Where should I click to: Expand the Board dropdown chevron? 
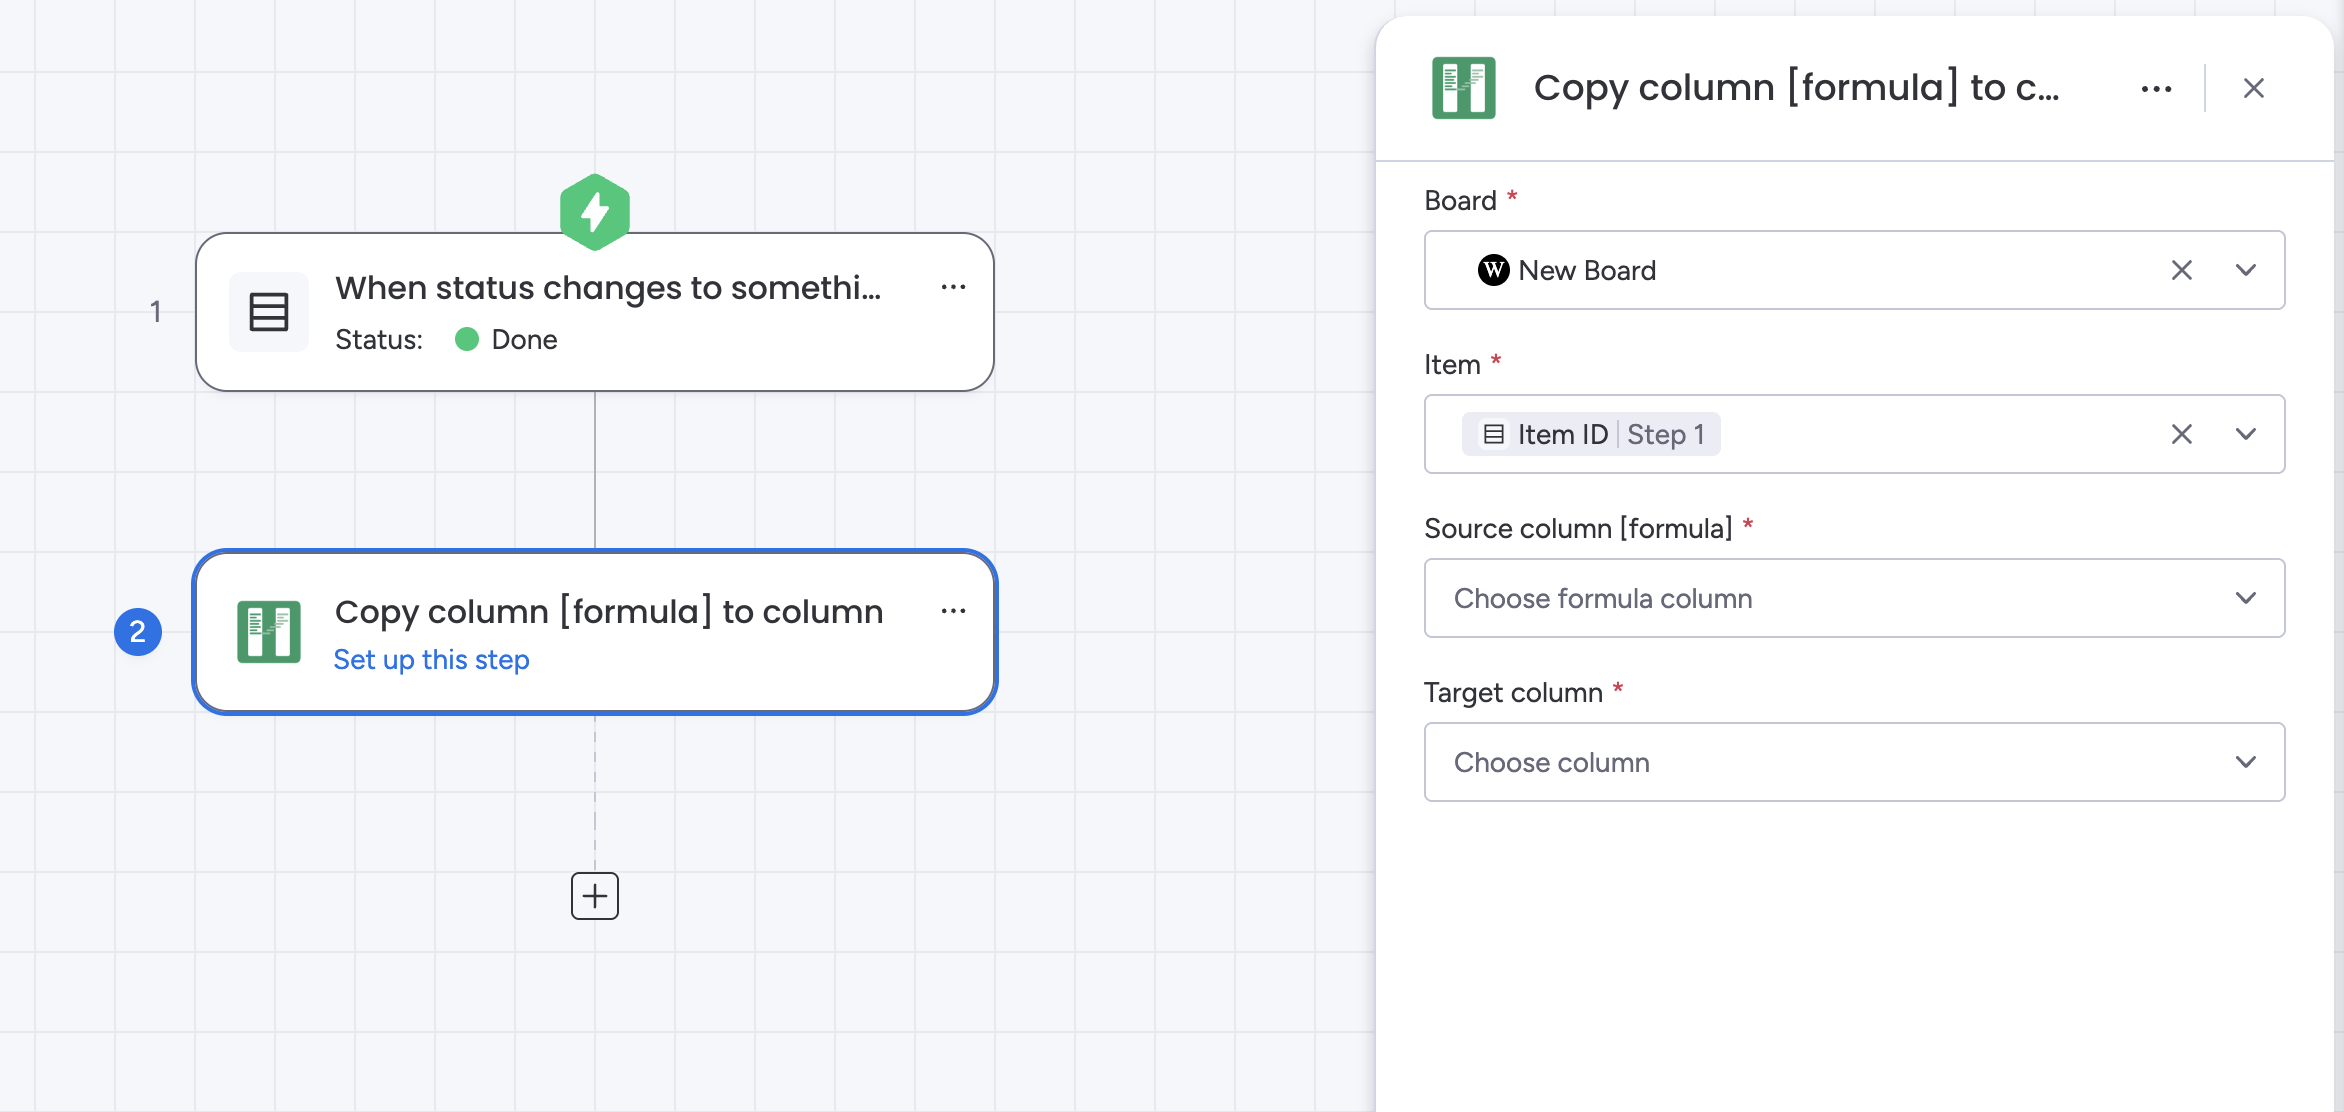tap(2246, 270)
